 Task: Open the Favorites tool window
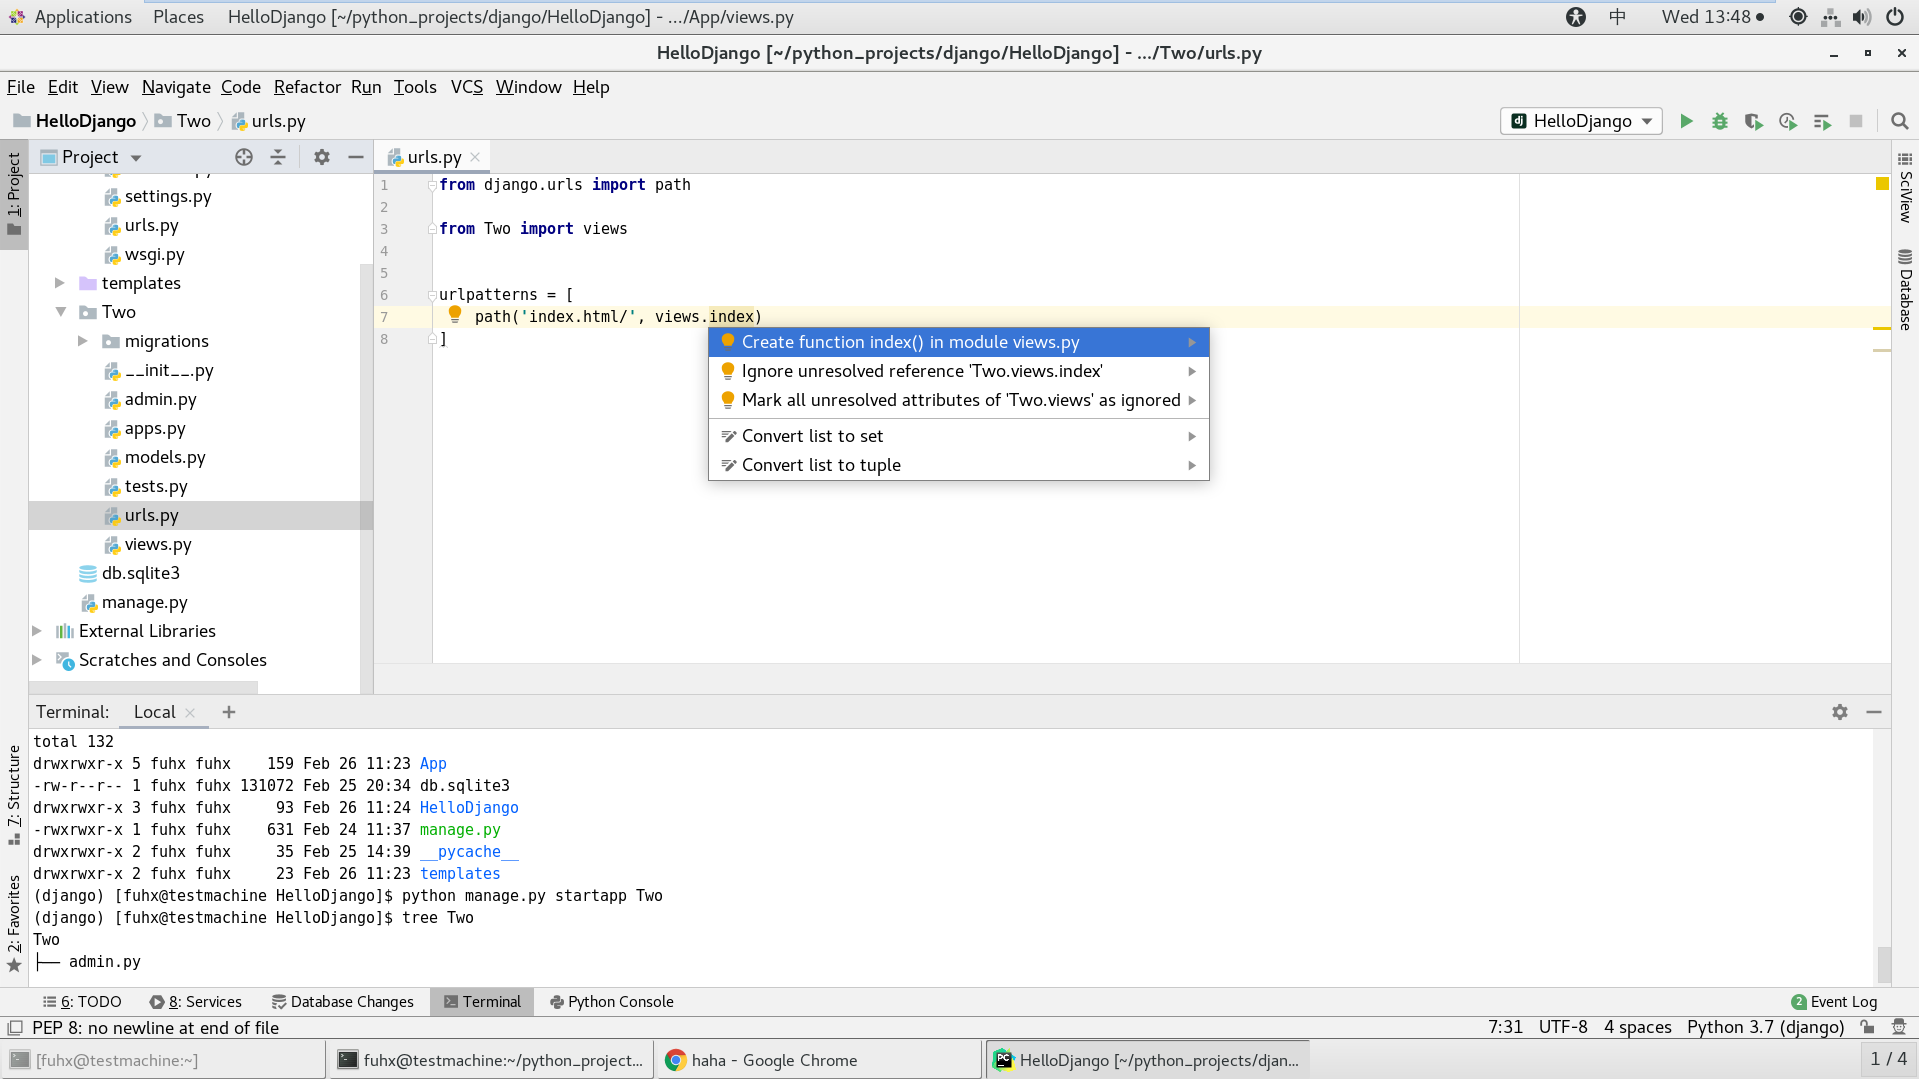[x=14, y=923]
